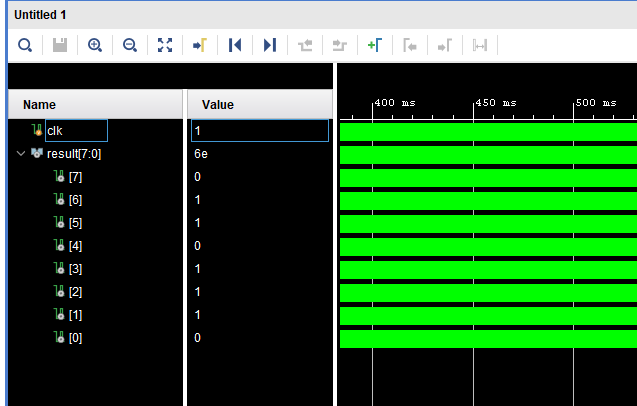The image size is (637, 406).
Task: Zoom in on the waveform
Action: click(x=95, y=45)
